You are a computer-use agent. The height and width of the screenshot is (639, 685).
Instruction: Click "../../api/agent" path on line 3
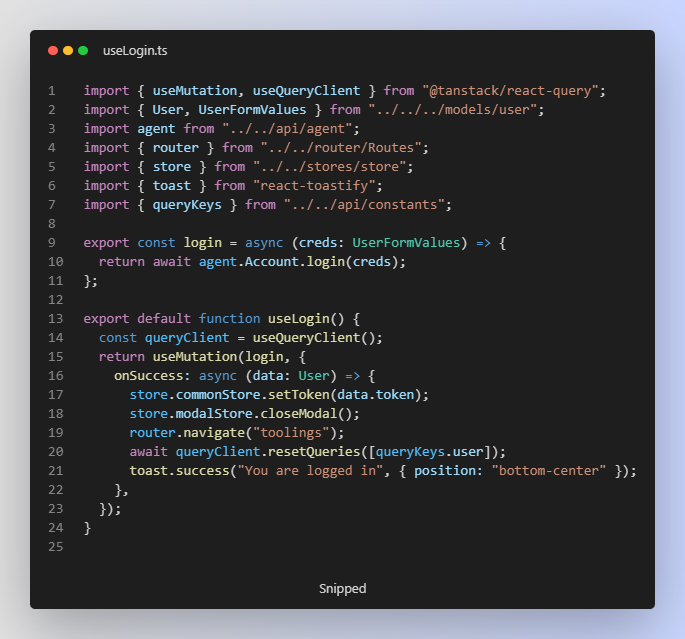(287, 129)
